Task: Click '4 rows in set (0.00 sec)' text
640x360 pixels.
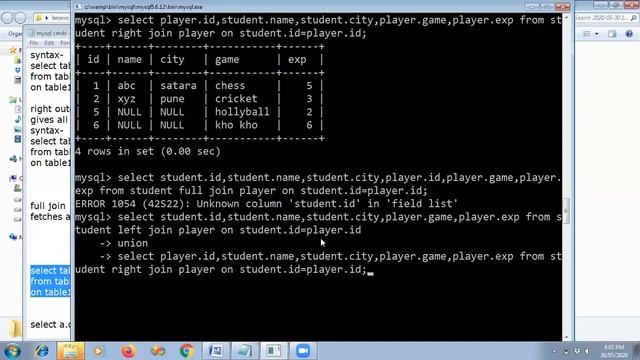Action: [148, 151]
